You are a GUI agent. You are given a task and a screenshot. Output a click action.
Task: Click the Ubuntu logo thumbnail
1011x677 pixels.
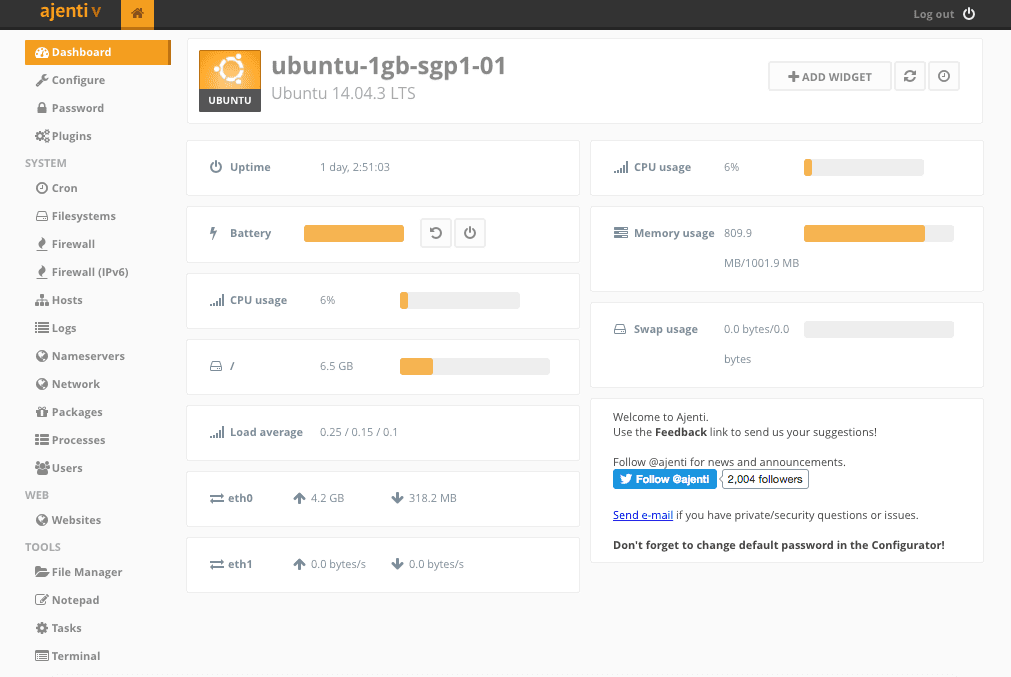click(x=230, y=80)
